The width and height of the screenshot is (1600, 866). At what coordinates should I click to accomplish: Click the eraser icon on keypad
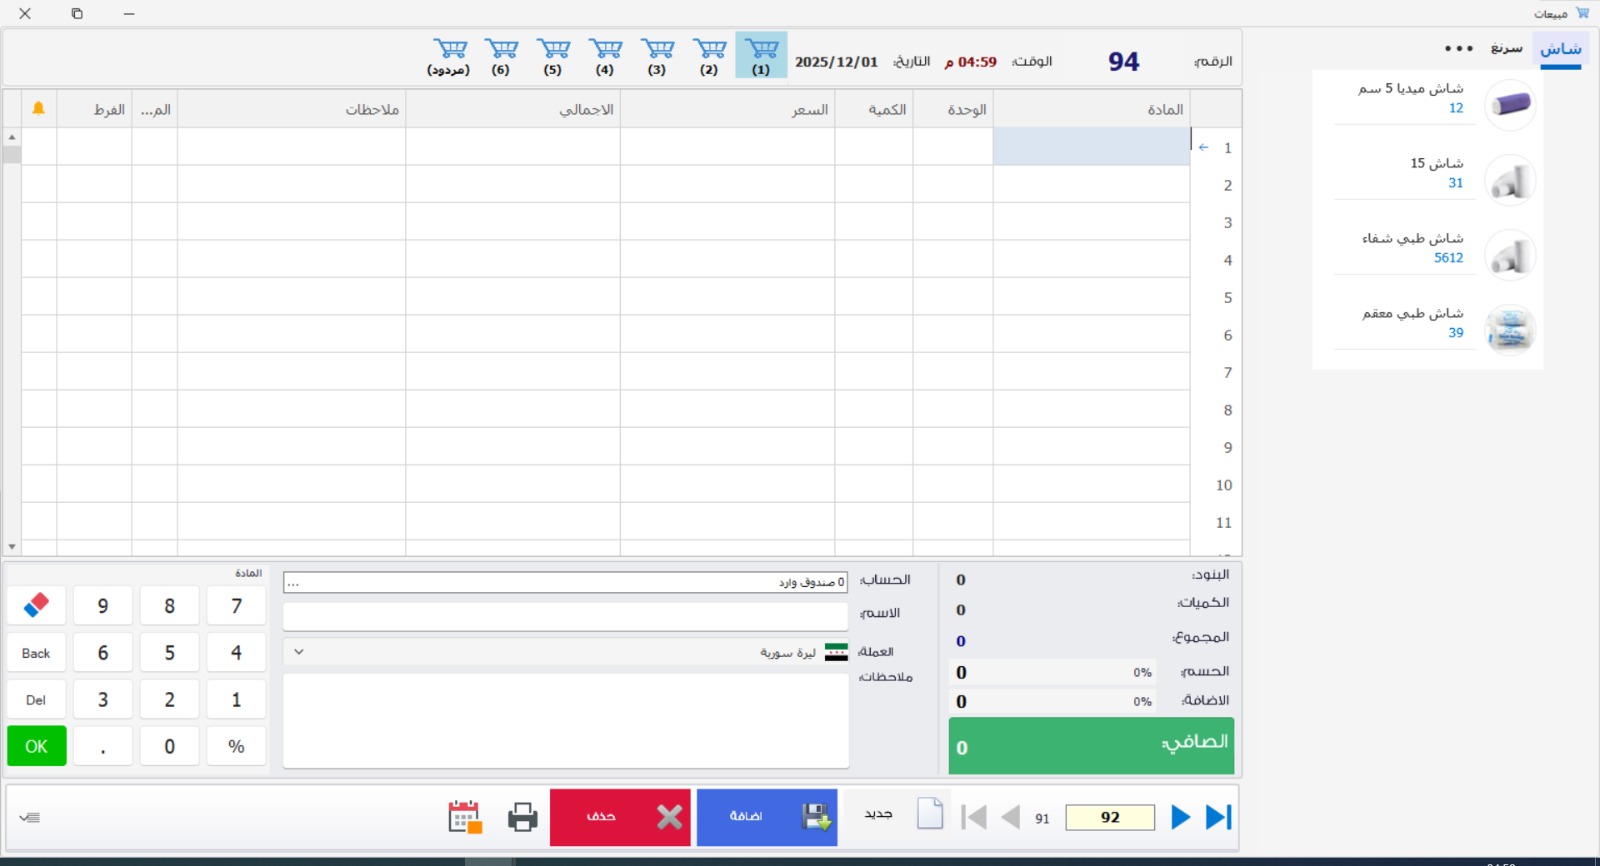point(37,605)
